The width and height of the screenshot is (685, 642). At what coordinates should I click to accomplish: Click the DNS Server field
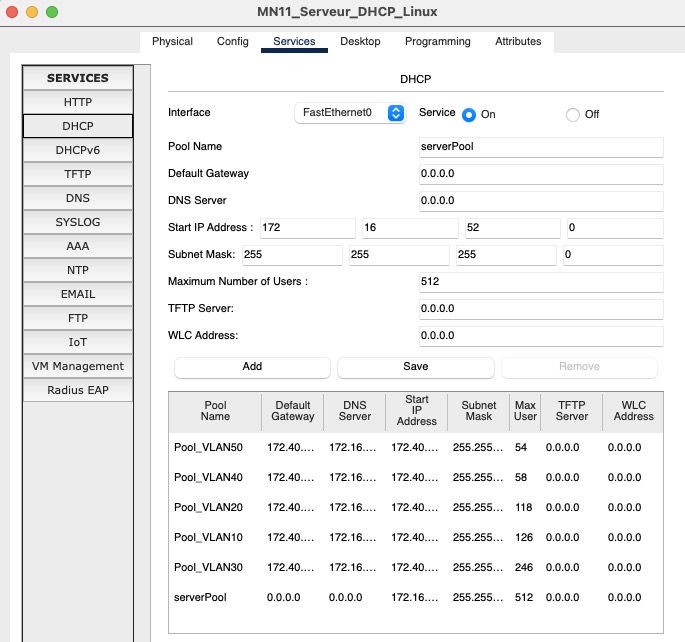click(x=541, y=201)
